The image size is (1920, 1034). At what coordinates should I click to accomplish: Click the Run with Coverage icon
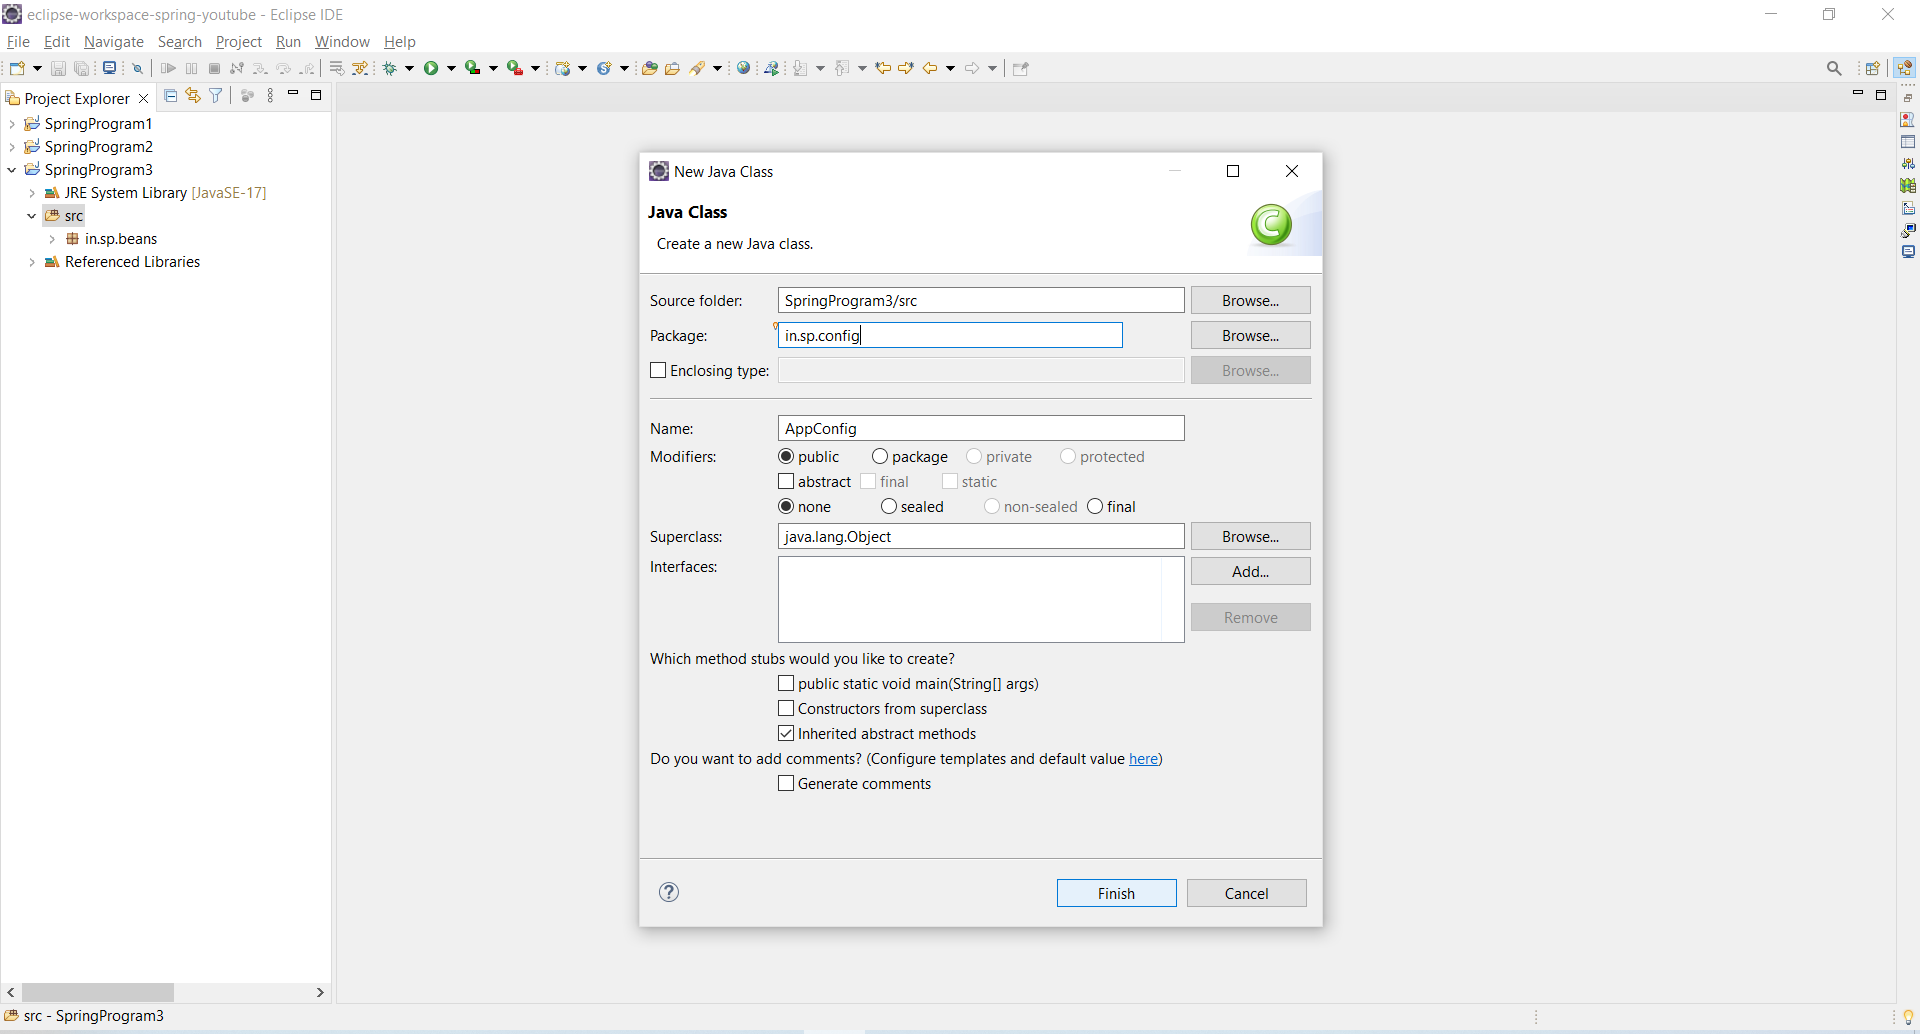tap(473, 68)
